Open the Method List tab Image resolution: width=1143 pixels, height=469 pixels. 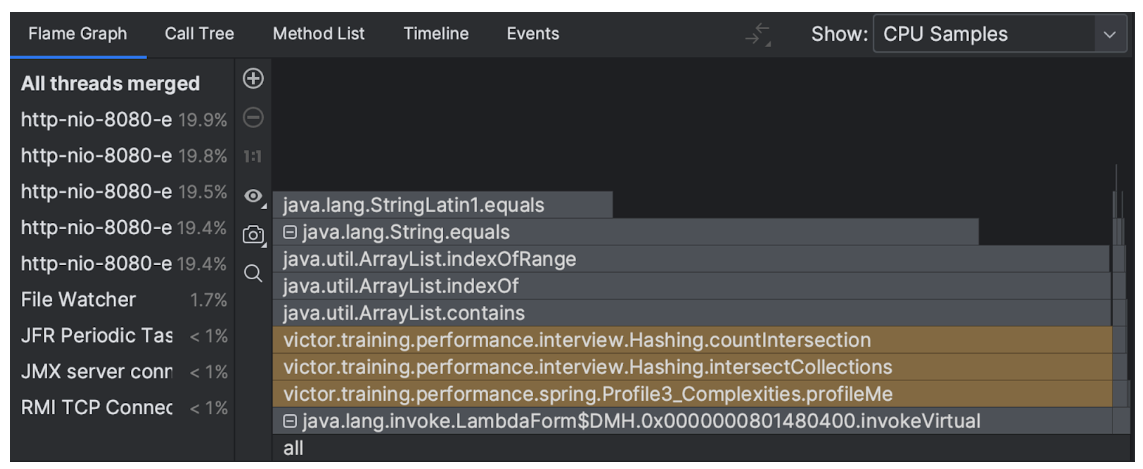(317, 34)
